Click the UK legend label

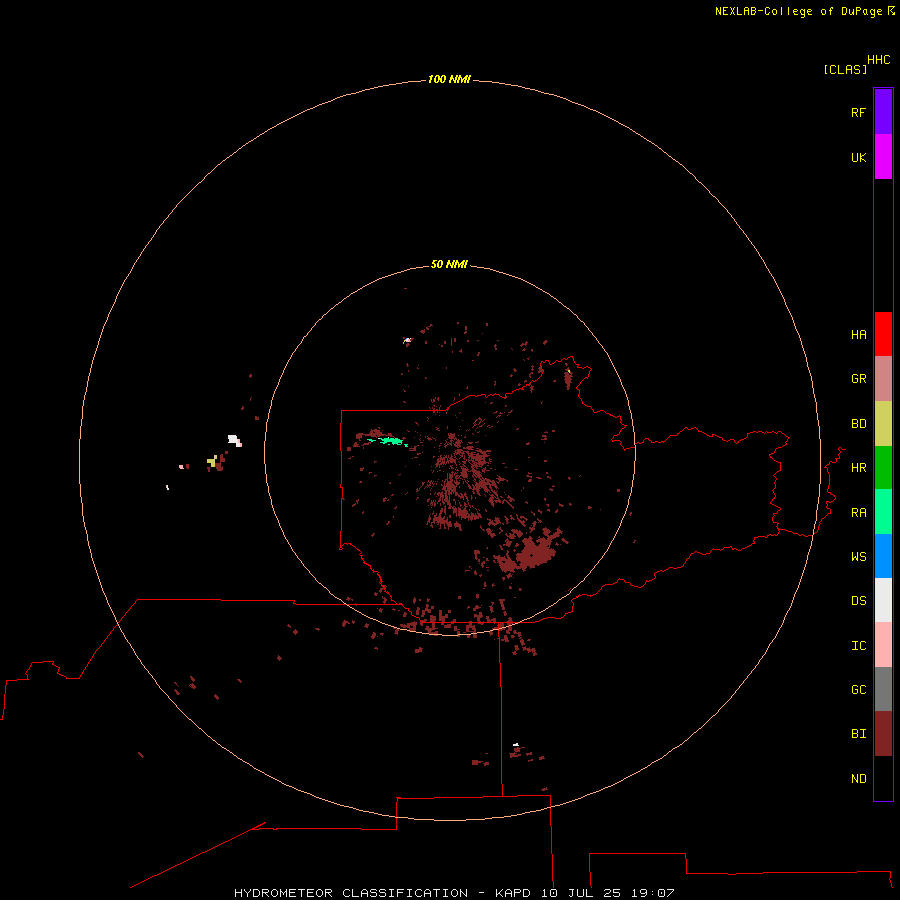tap(858, 157)
